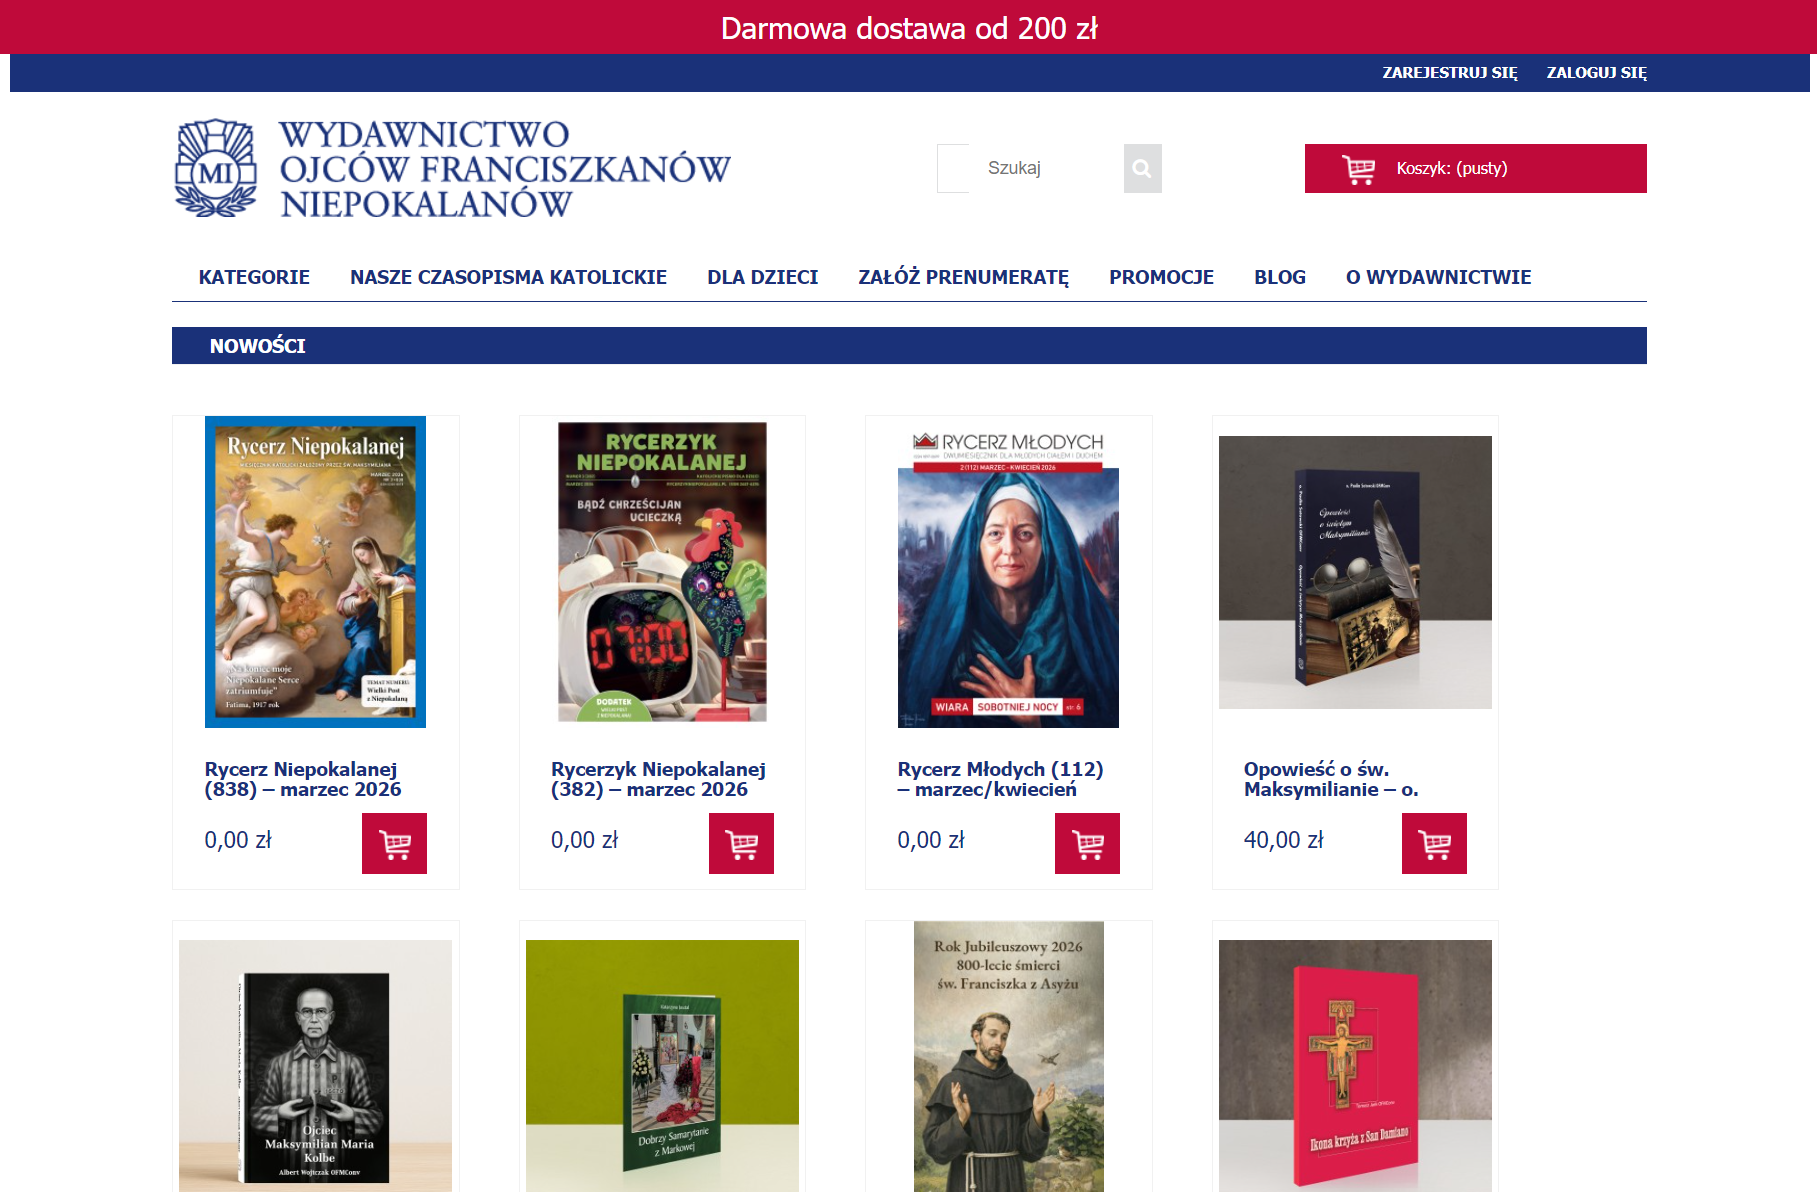Go to Dla Dzieci section
The height and width of the screenshot is (1192, 1817).
coord(762,277)
